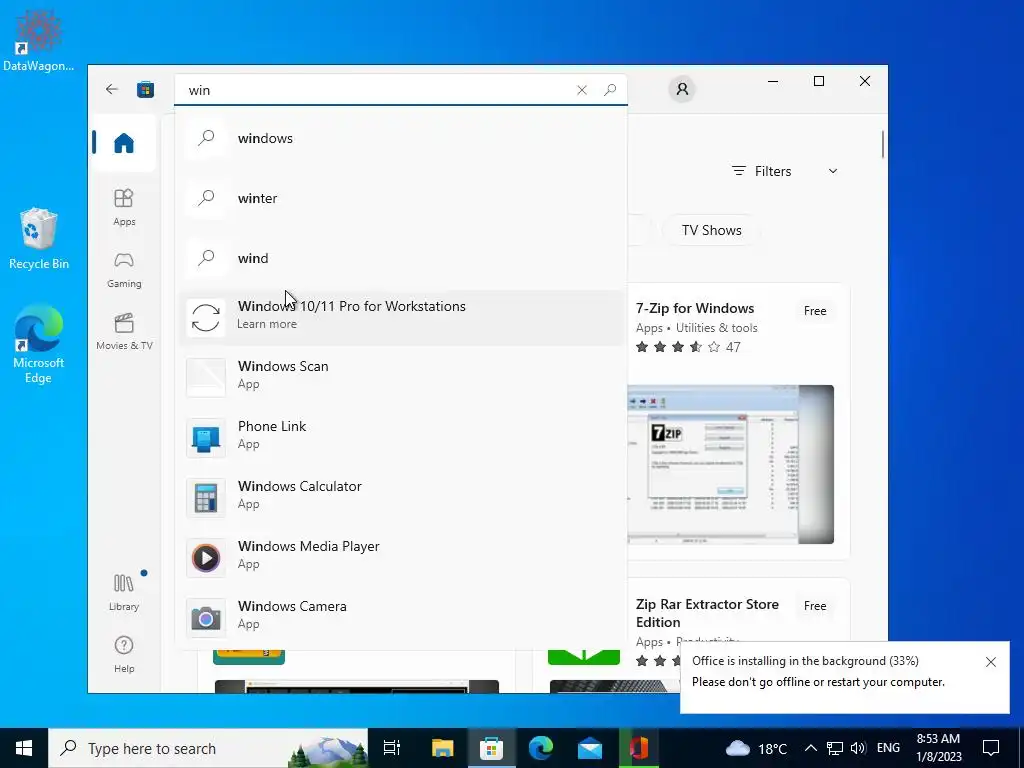The image size is (1024, 768).
Task: Open the Gaming section in the sidebar
Action: 124,270
